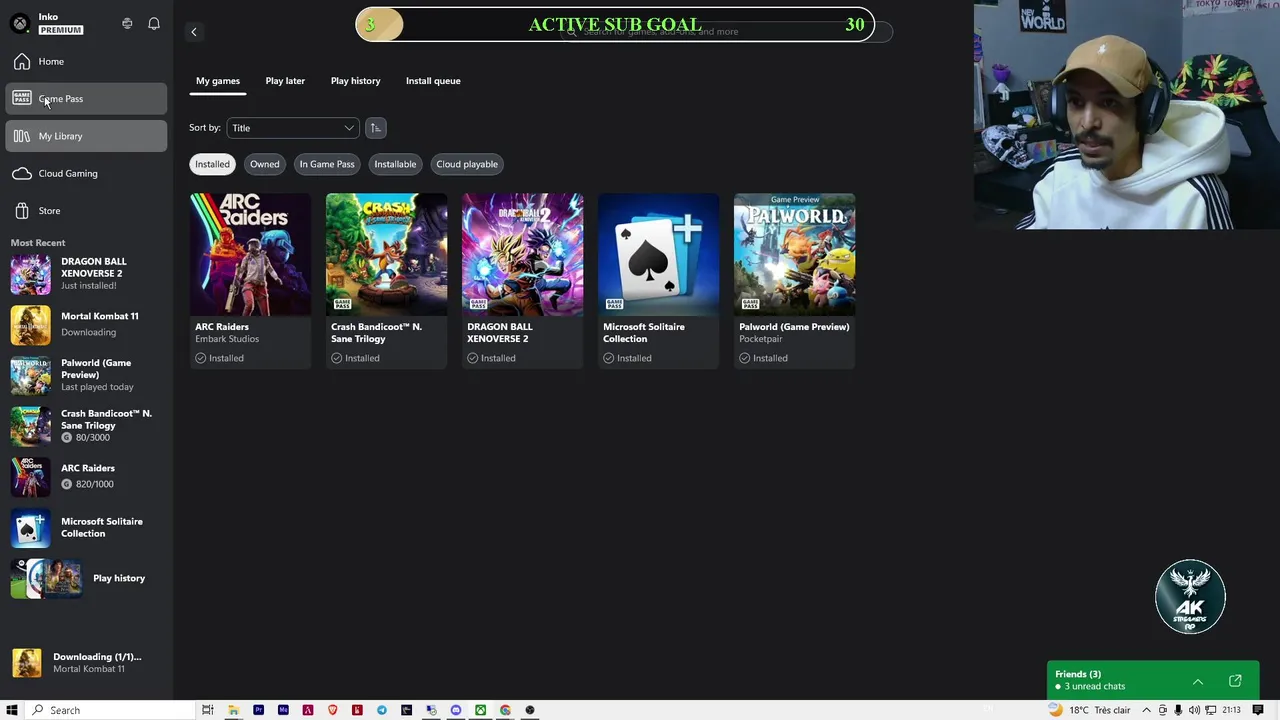Open Telegram from taskbar
The width and height of the screenshot is (1280, 720).
pyautogui.click(x=382, y=710)
